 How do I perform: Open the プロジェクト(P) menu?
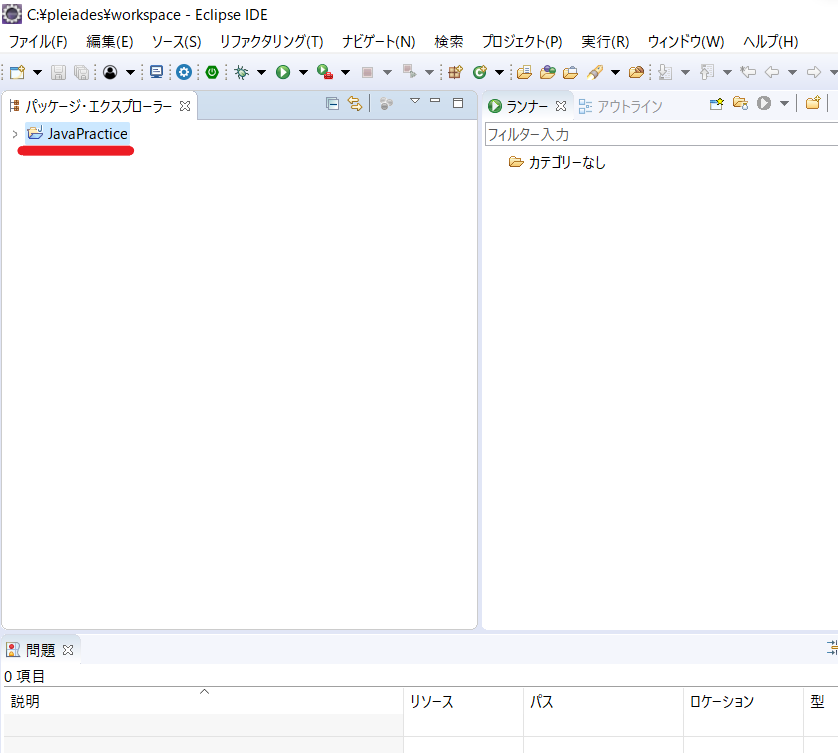(x=522, y=42)
